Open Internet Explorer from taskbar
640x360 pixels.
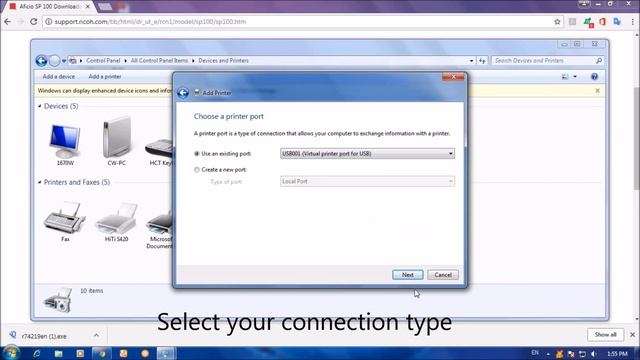point(37,353)
